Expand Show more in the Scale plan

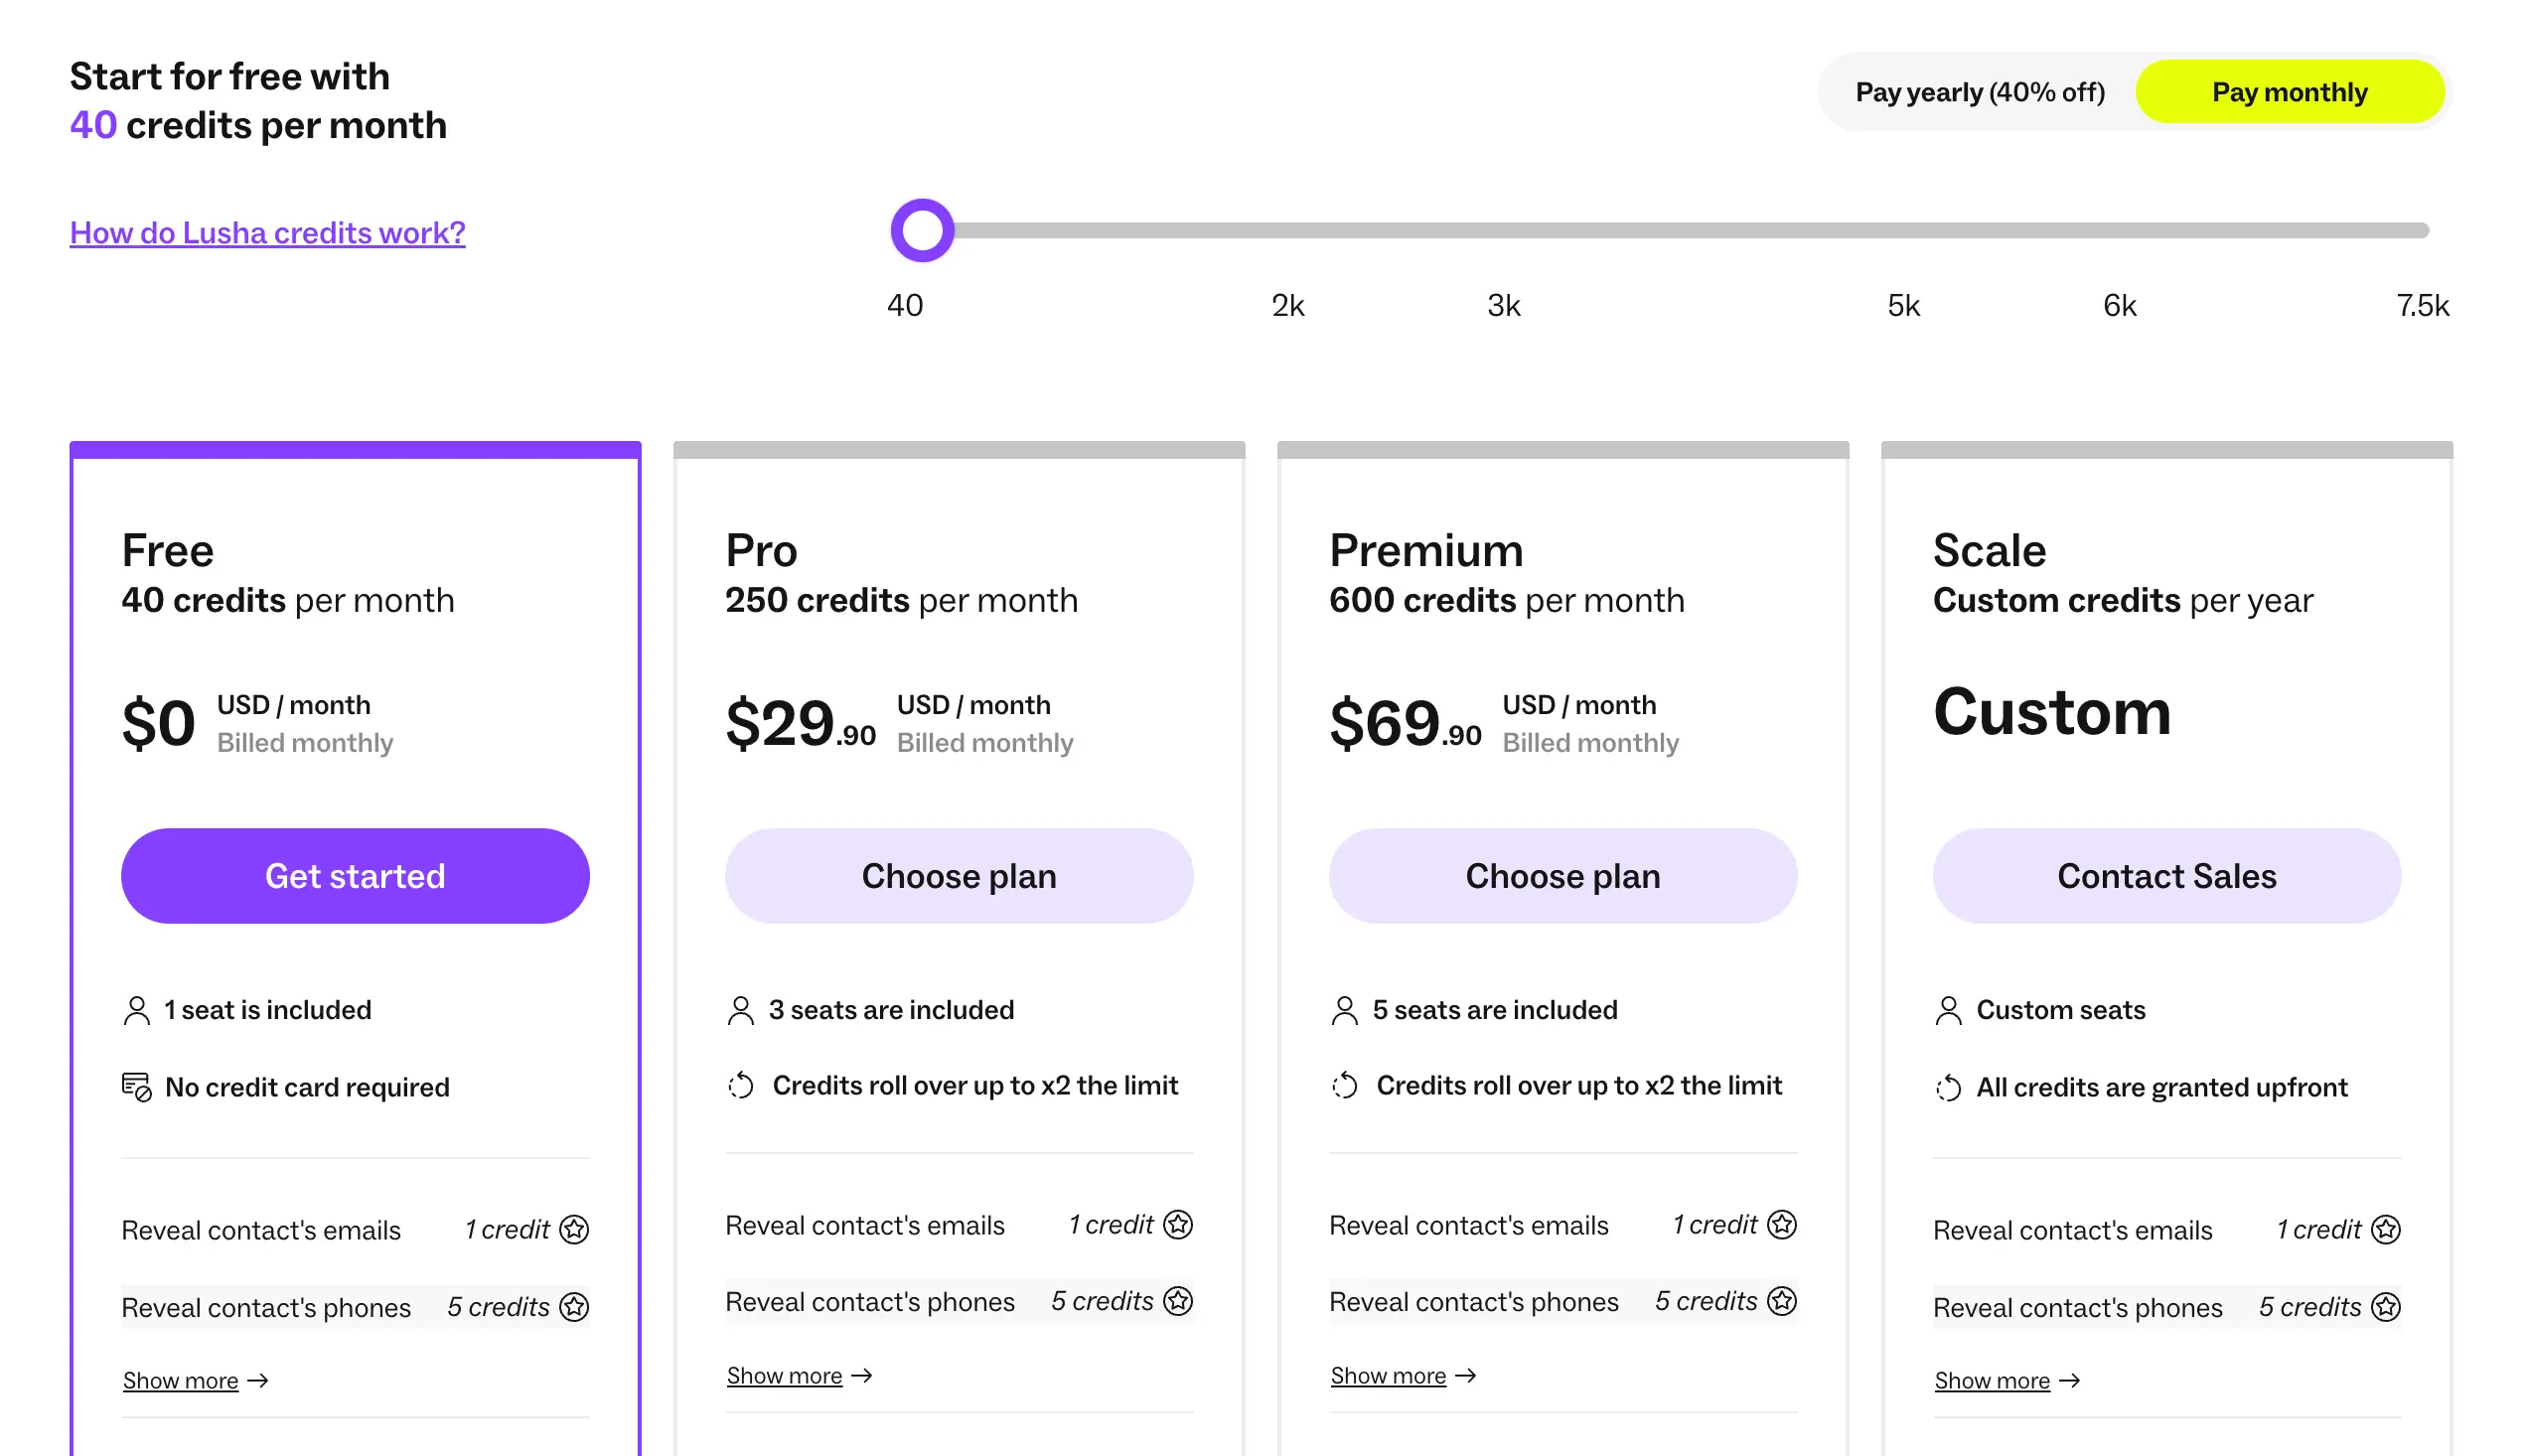(1992, 1381)
